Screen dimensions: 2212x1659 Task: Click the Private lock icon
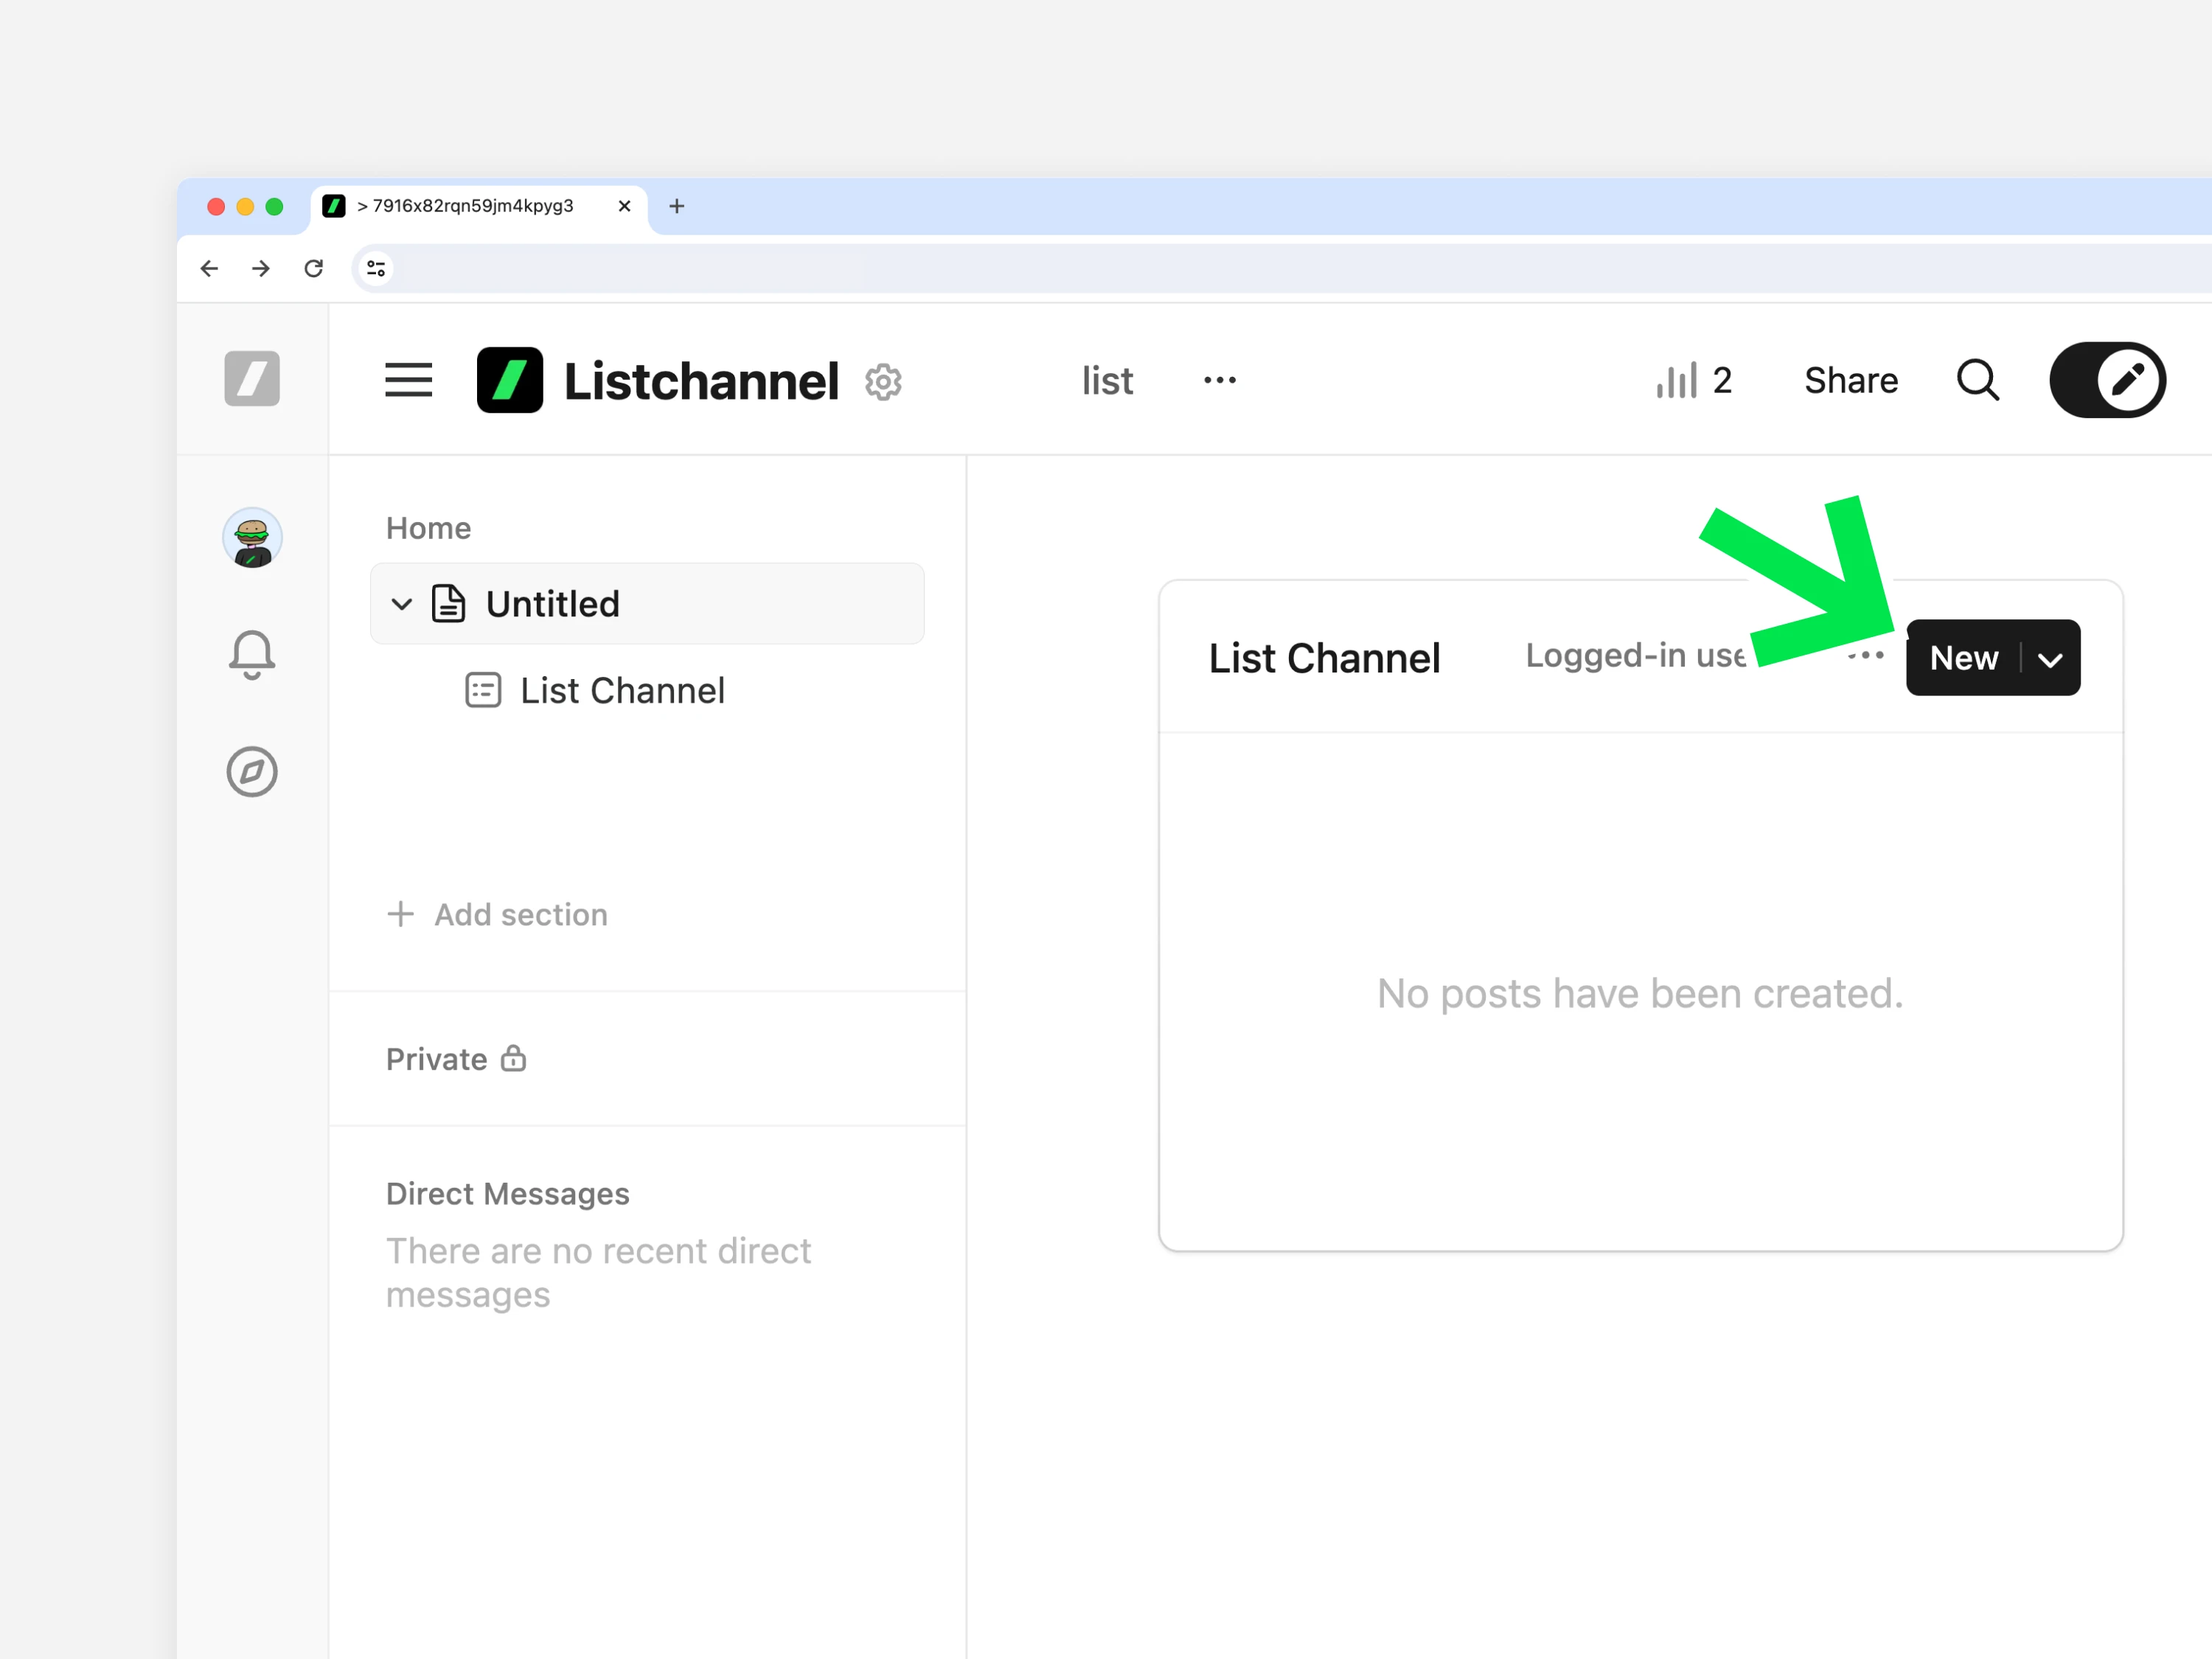point(514,1058)
